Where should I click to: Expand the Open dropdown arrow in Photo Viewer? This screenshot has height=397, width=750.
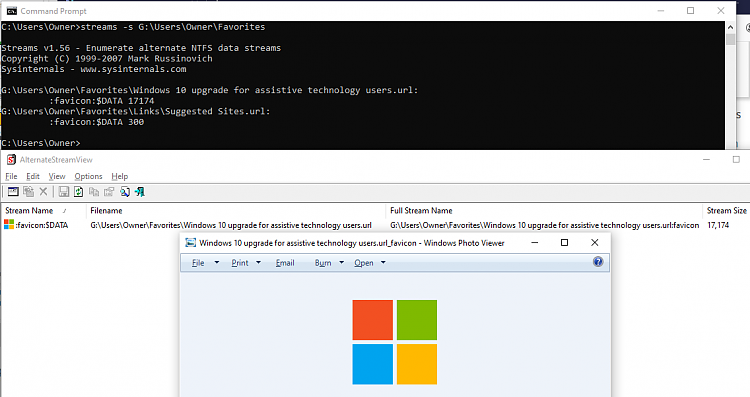383,263
